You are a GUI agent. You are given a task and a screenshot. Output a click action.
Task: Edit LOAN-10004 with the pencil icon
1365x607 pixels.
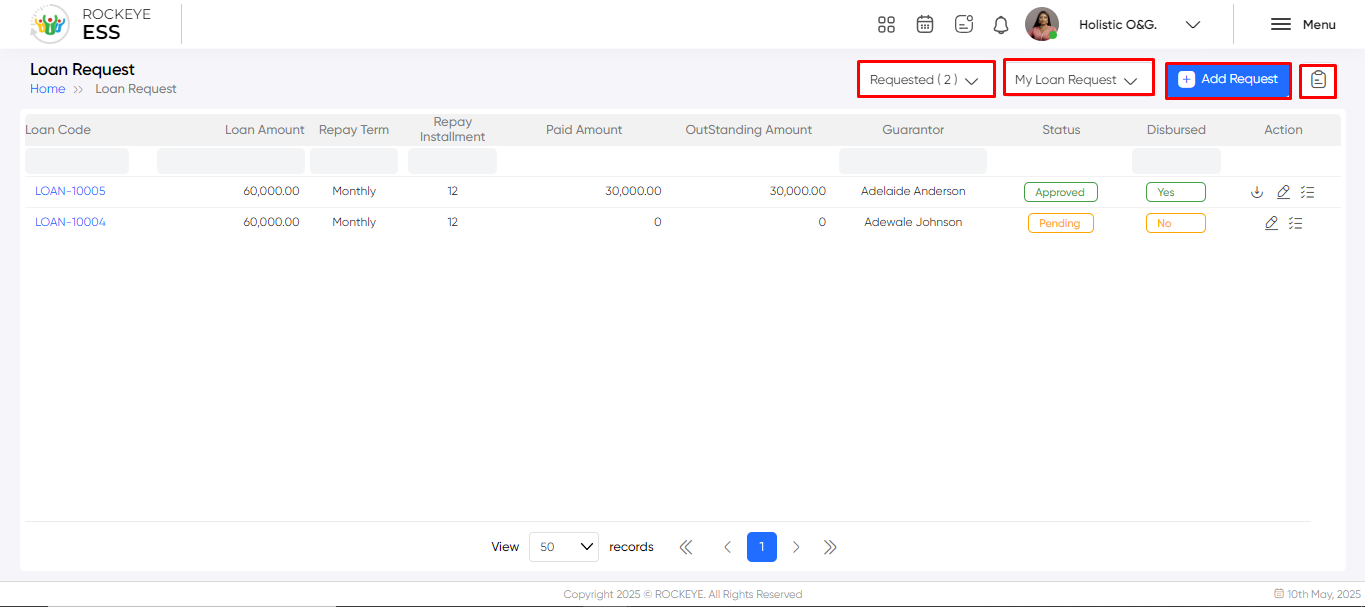tap(1271, 223)
